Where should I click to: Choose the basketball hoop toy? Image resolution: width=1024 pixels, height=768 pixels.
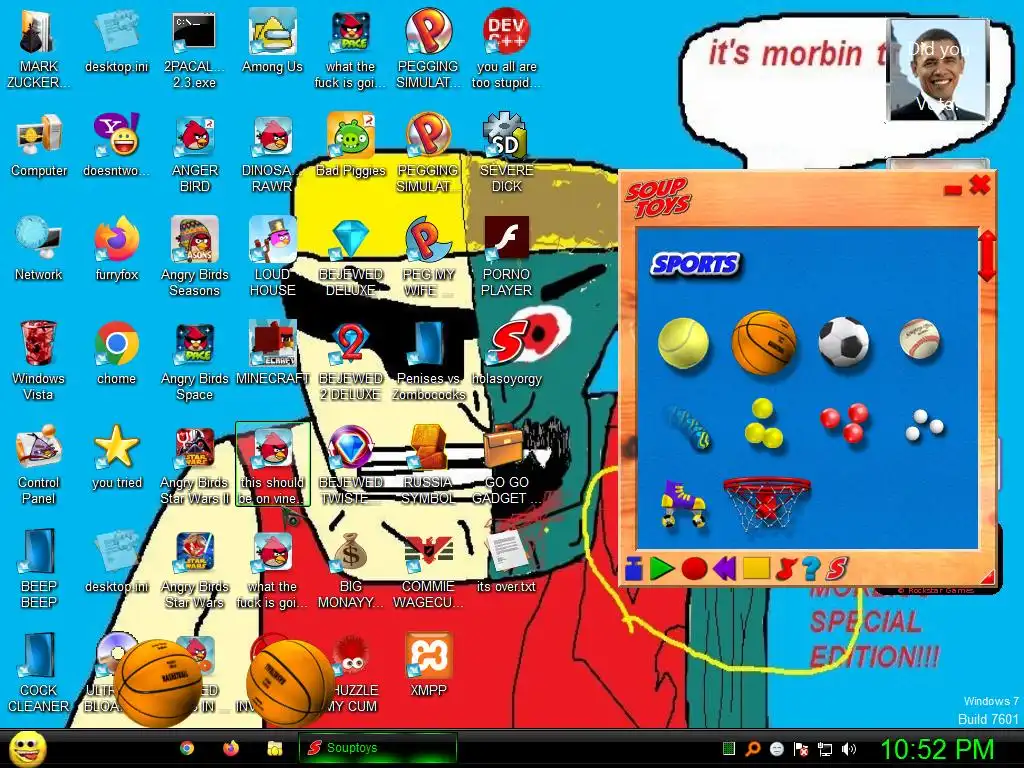[x=767, y=503]
